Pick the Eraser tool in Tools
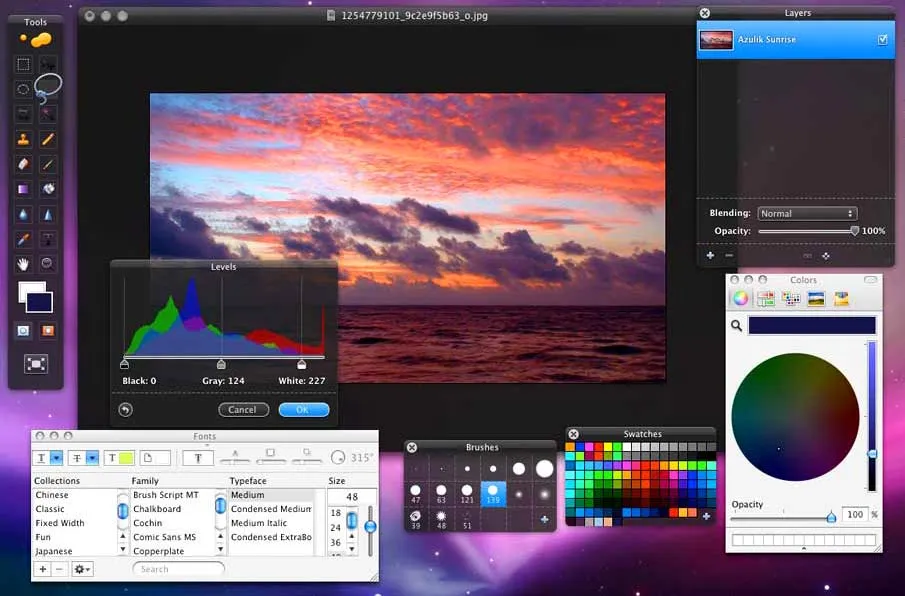Screen dimensions: 905x596 coord(23,164)
